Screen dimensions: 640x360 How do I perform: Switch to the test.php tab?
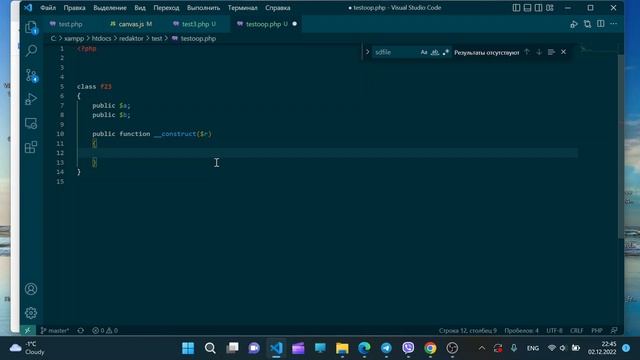pyautogui.click(x=70, y=24)
